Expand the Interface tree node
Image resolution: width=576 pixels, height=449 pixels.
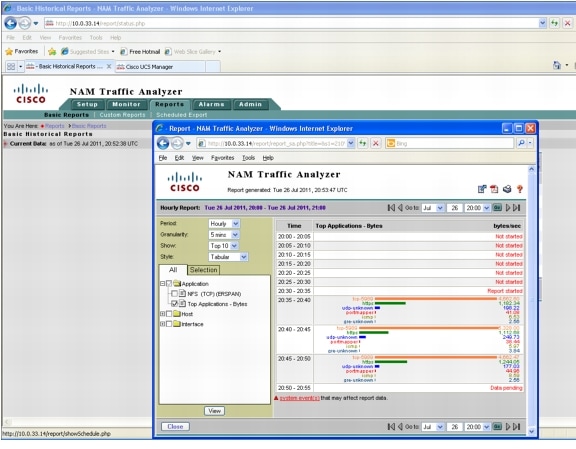click(162, 324)
